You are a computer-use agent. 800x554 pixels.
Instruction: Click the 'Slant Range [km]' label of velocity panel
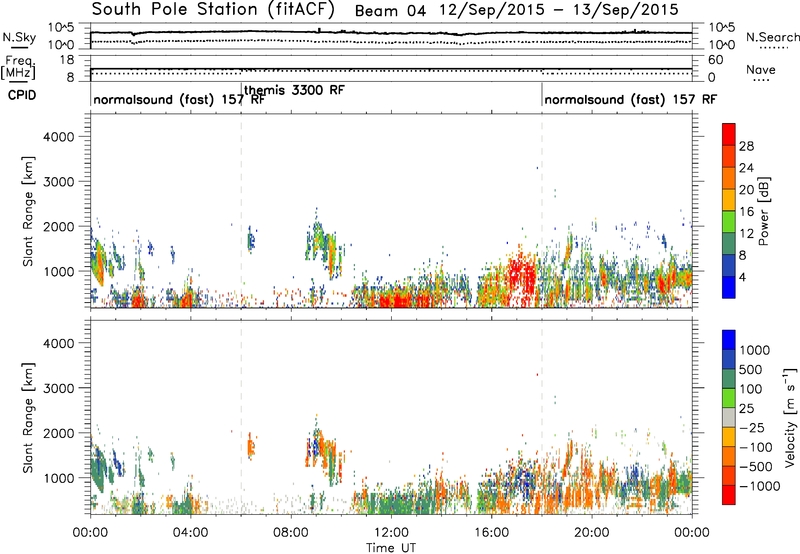coord(28,418)
